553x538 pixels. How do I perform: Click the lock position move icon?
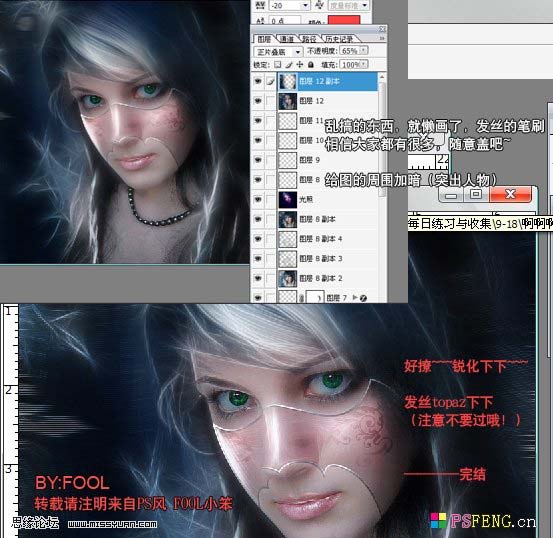[299, 65]
